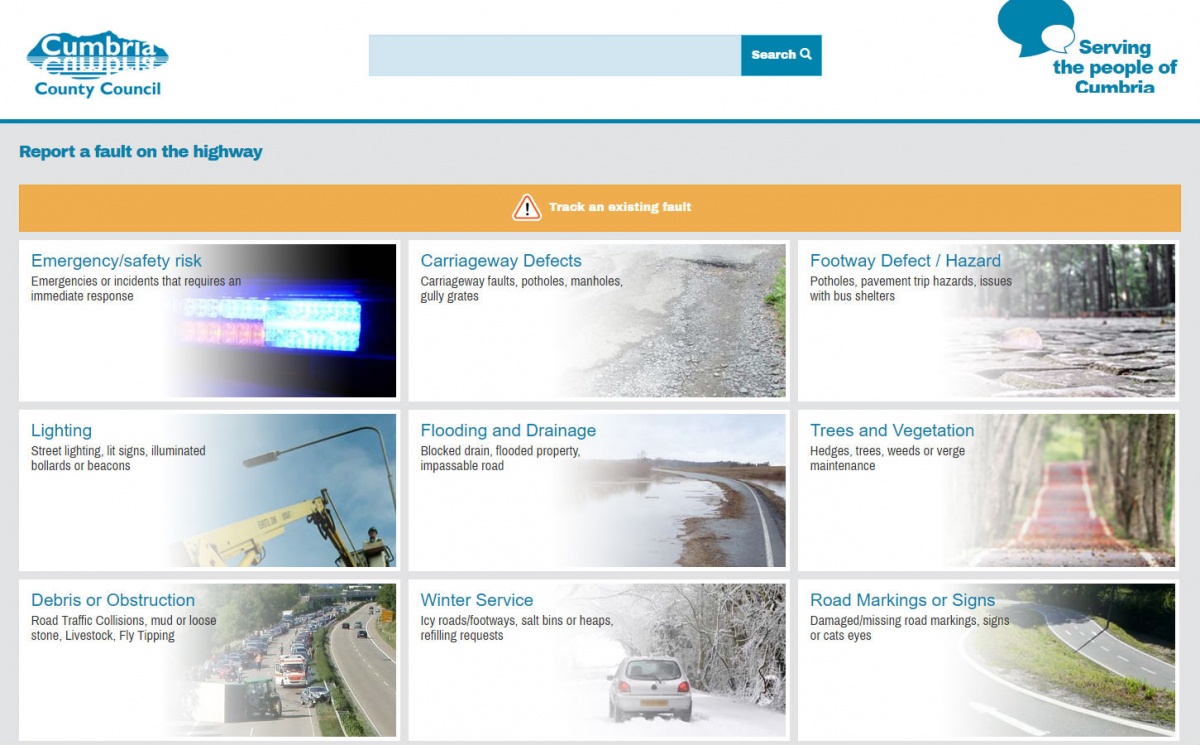Open the Winter Service category
1200x745 pixels.
click(x=477, y=600)
